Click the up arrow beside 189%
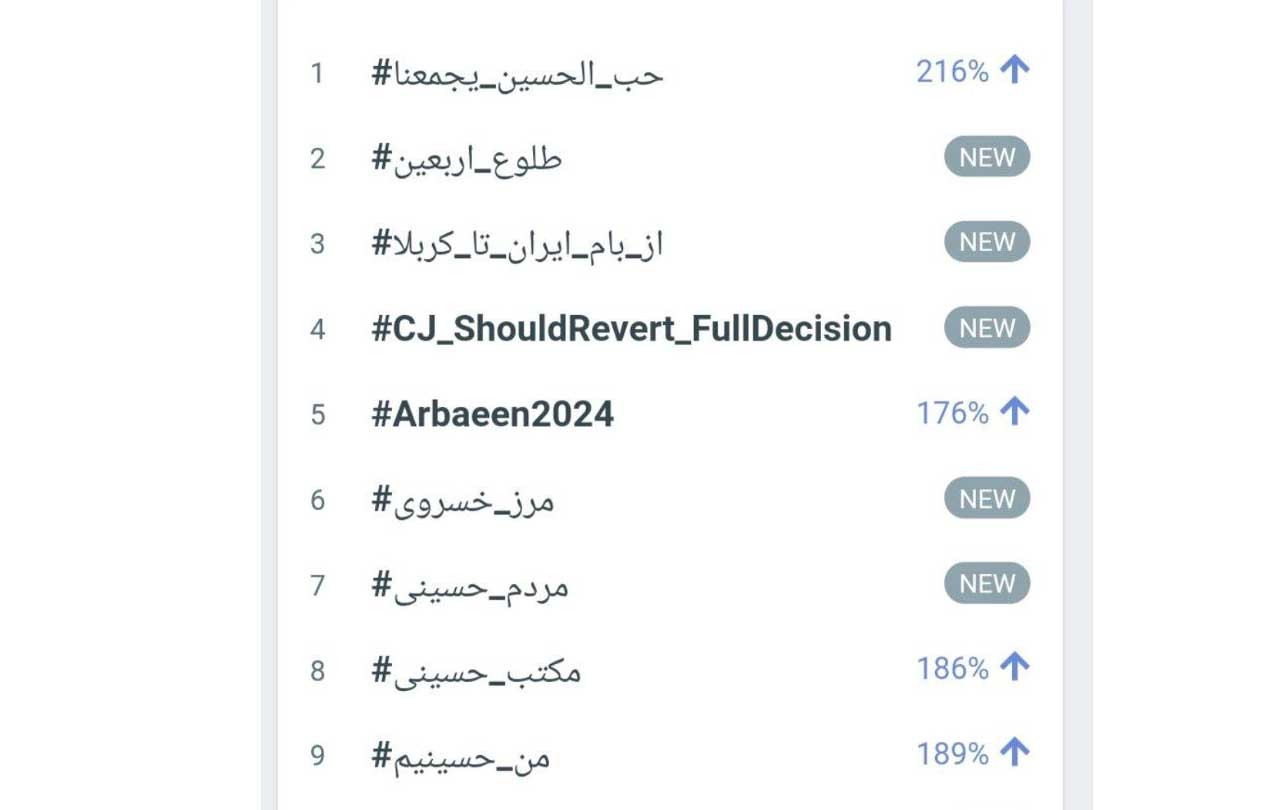The height and width of the screenshot is (810, 1267). [x=1014, y=753]
